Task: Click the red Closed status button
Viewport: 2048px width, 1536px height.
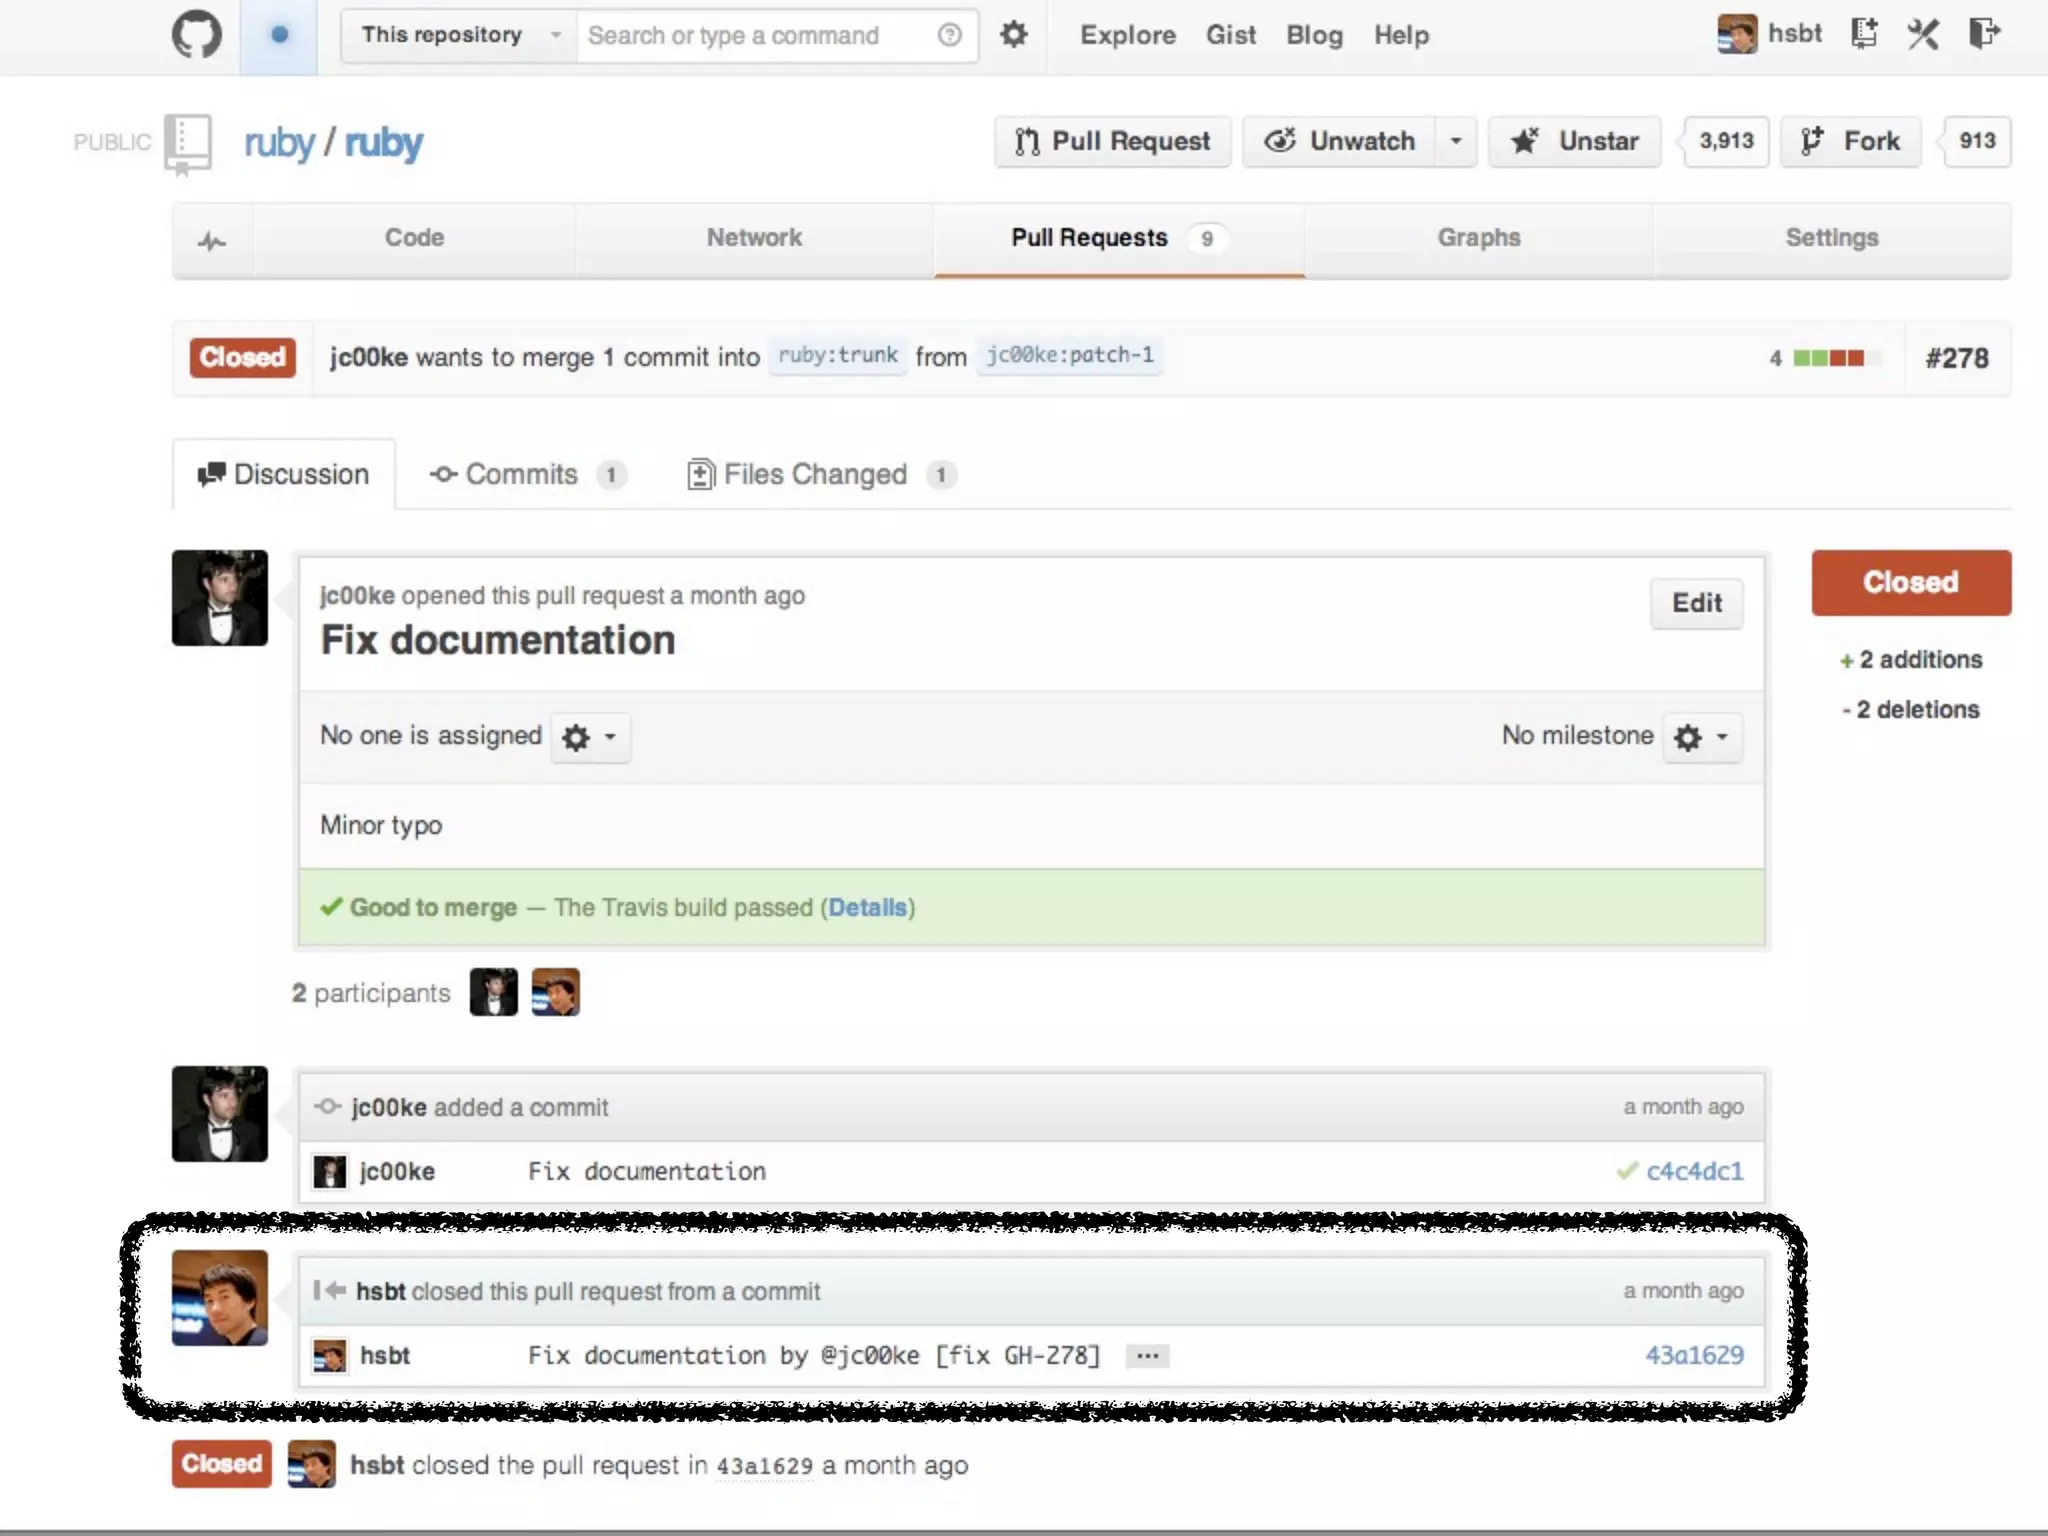Action: pos(1911,582)
